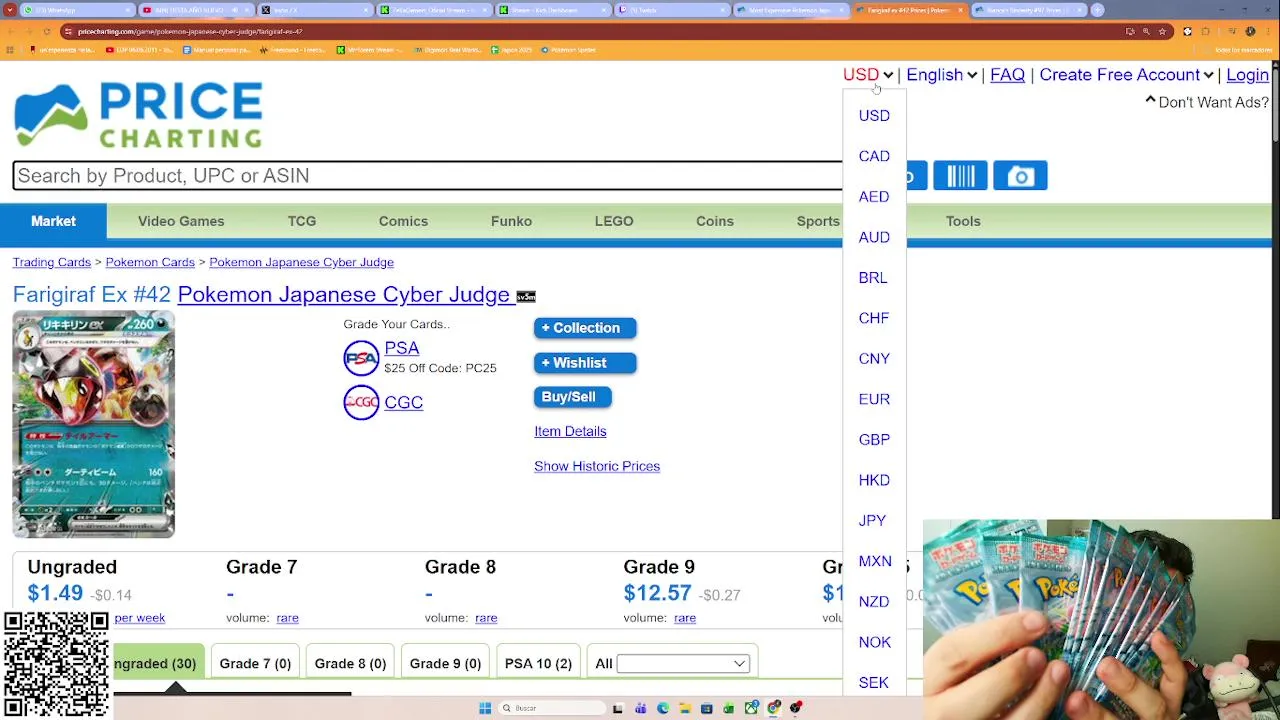Image resolution: width=1280 pixels, height=720 pixels.
Task: Pick SEK from the currency list
Action: (874, 683)
